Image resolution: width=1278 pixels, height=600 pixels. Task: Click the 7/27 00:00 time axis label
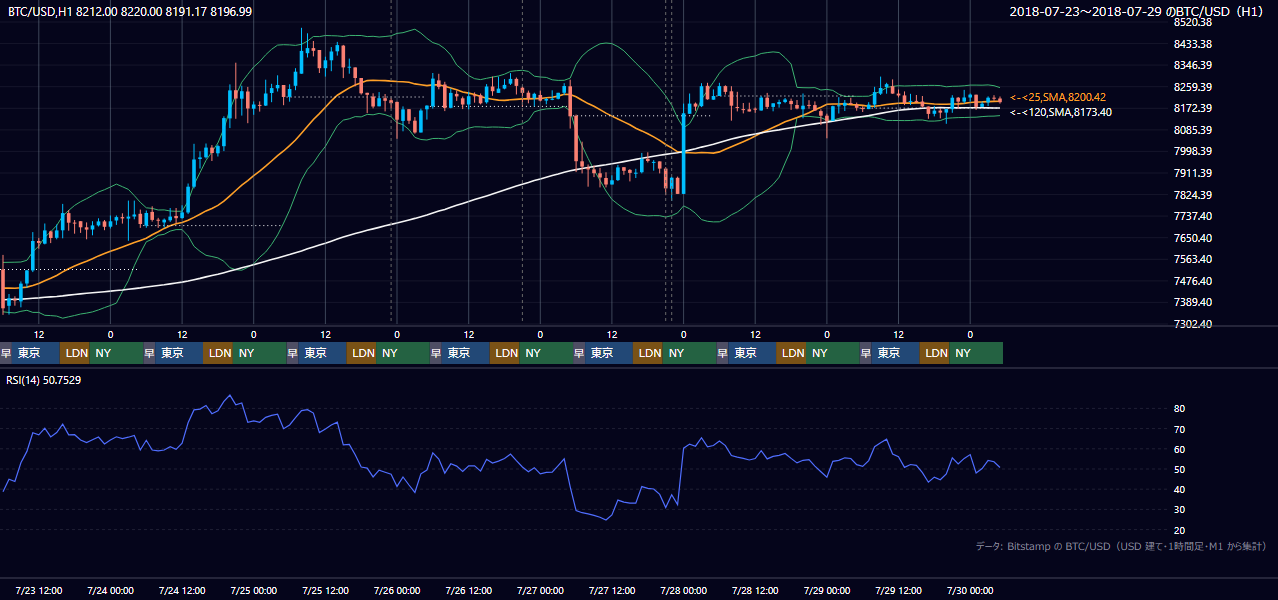point(540,590)
